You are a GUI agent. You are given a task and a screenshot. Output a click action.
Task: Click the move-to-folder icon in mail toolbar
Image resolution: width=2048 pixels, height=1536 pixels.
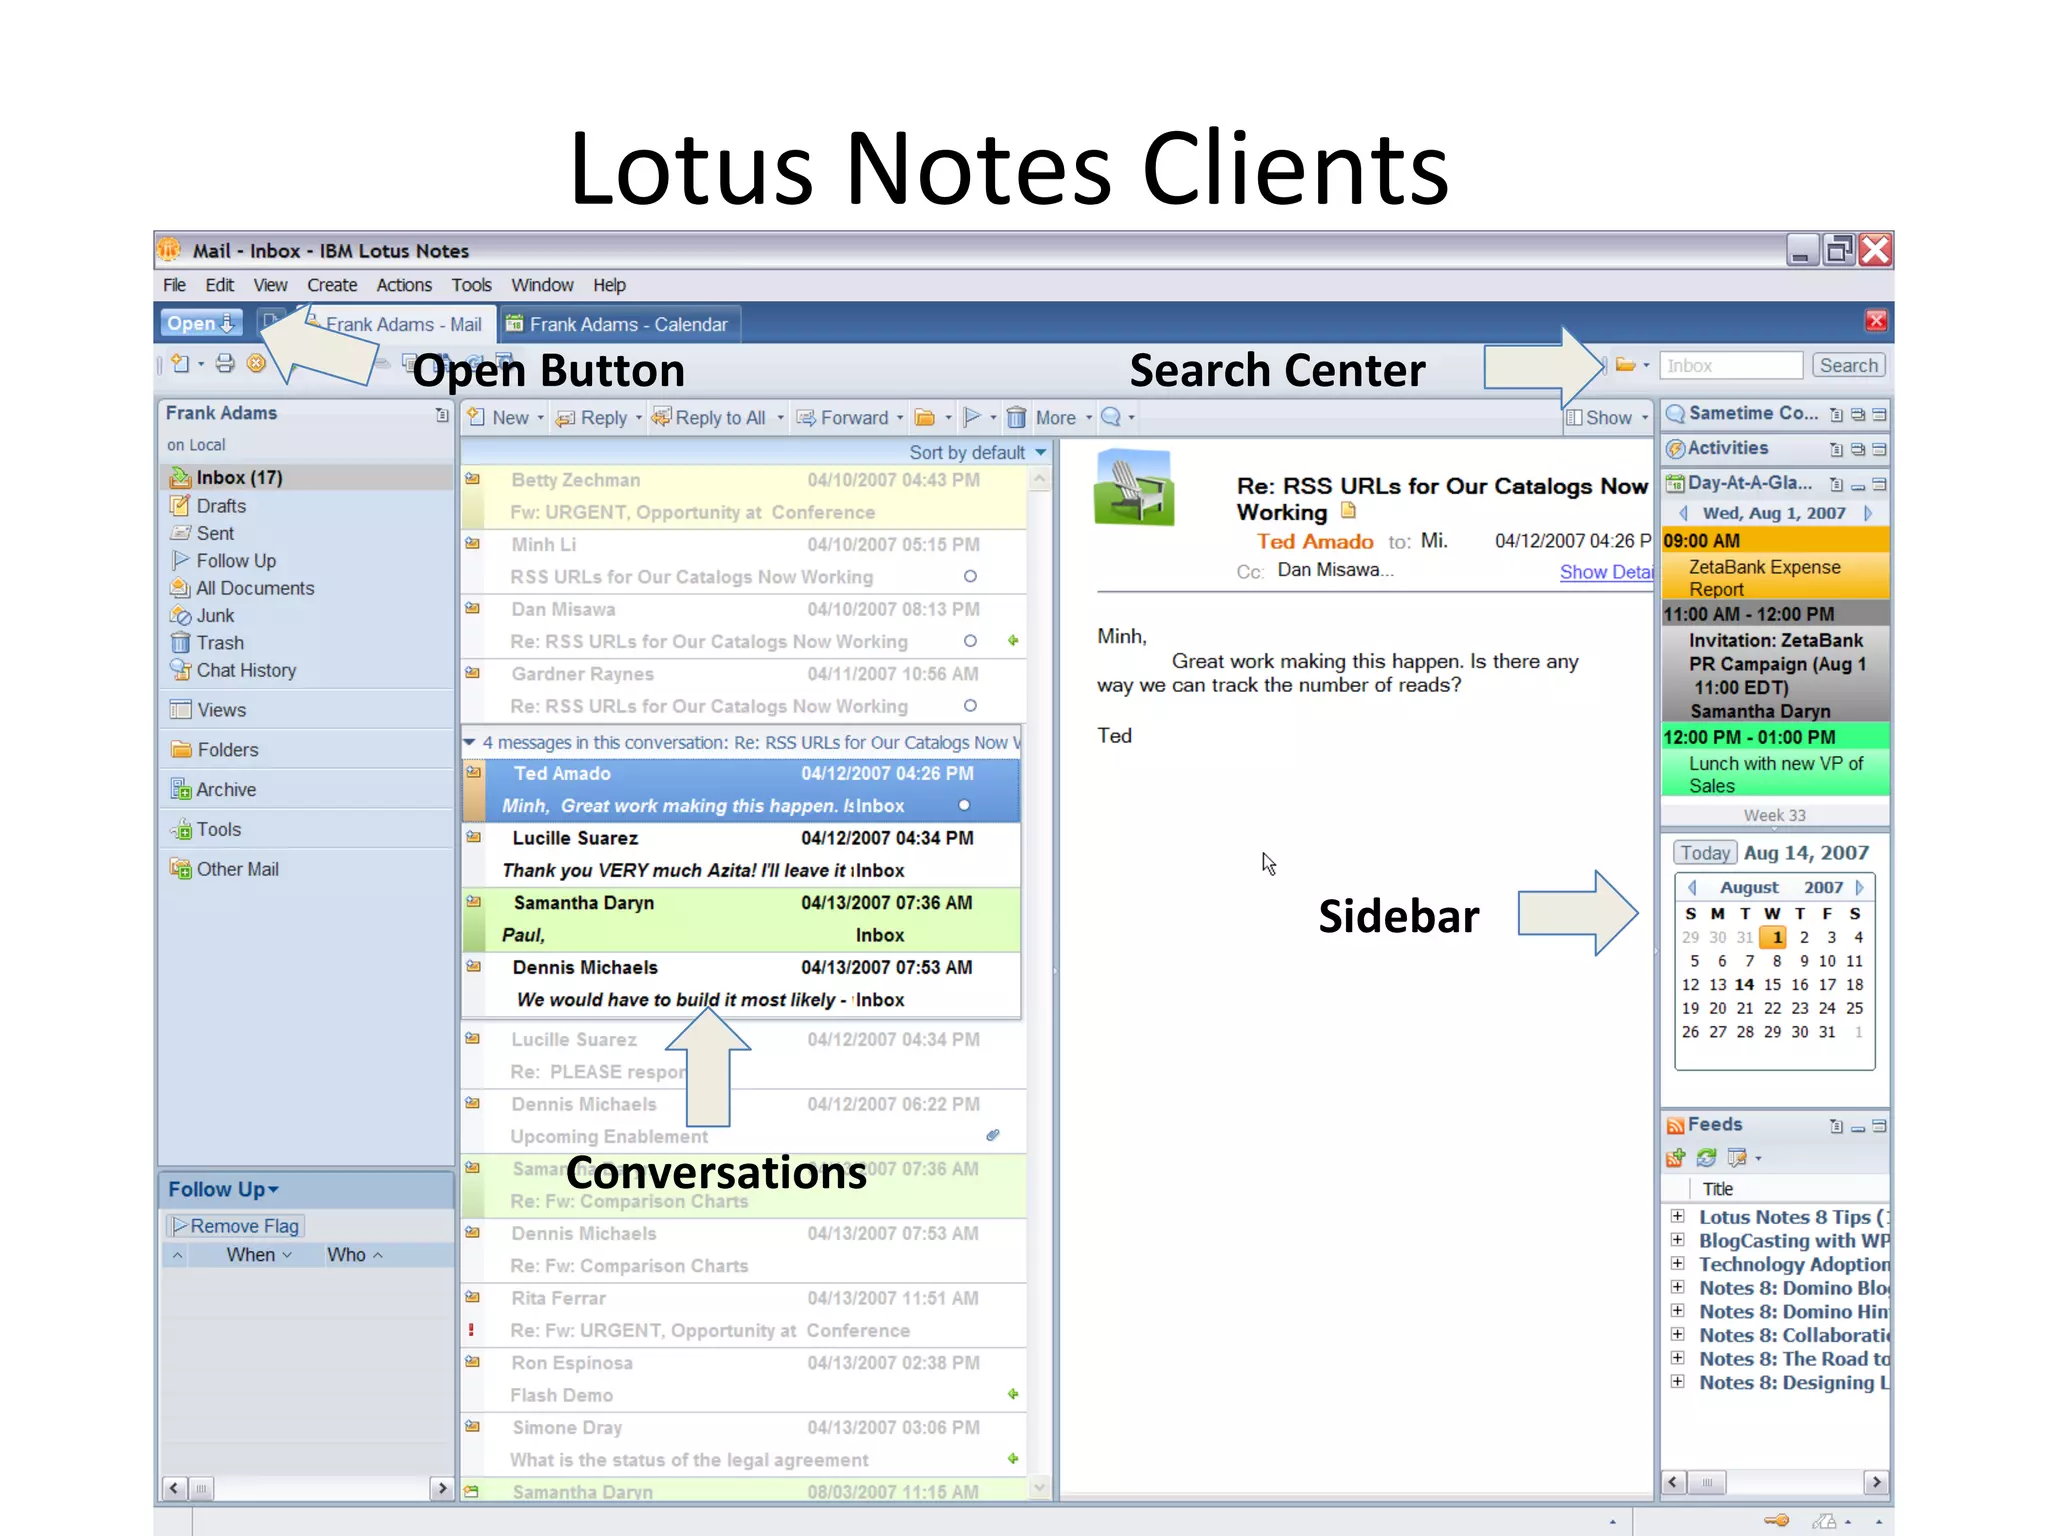(x=925, y=418)
